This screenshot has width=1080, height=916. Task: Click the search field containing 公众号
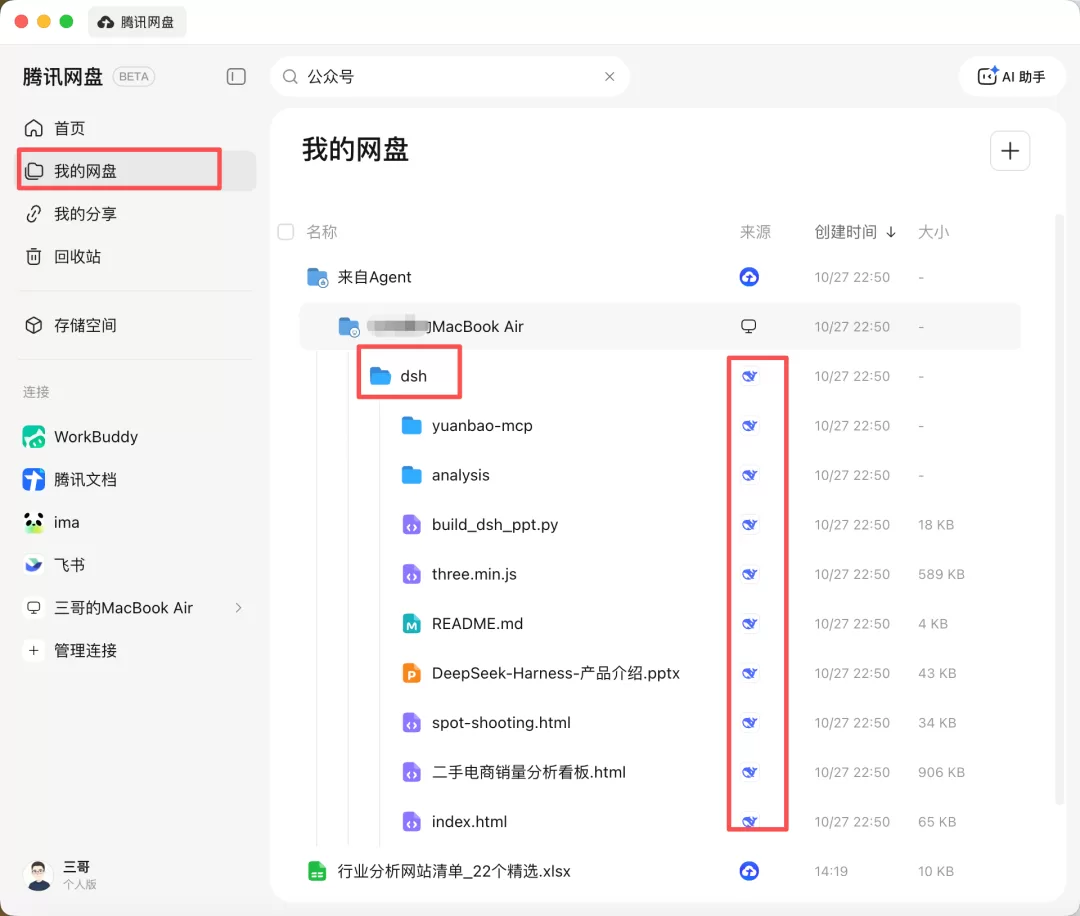[x=449, y=76]
